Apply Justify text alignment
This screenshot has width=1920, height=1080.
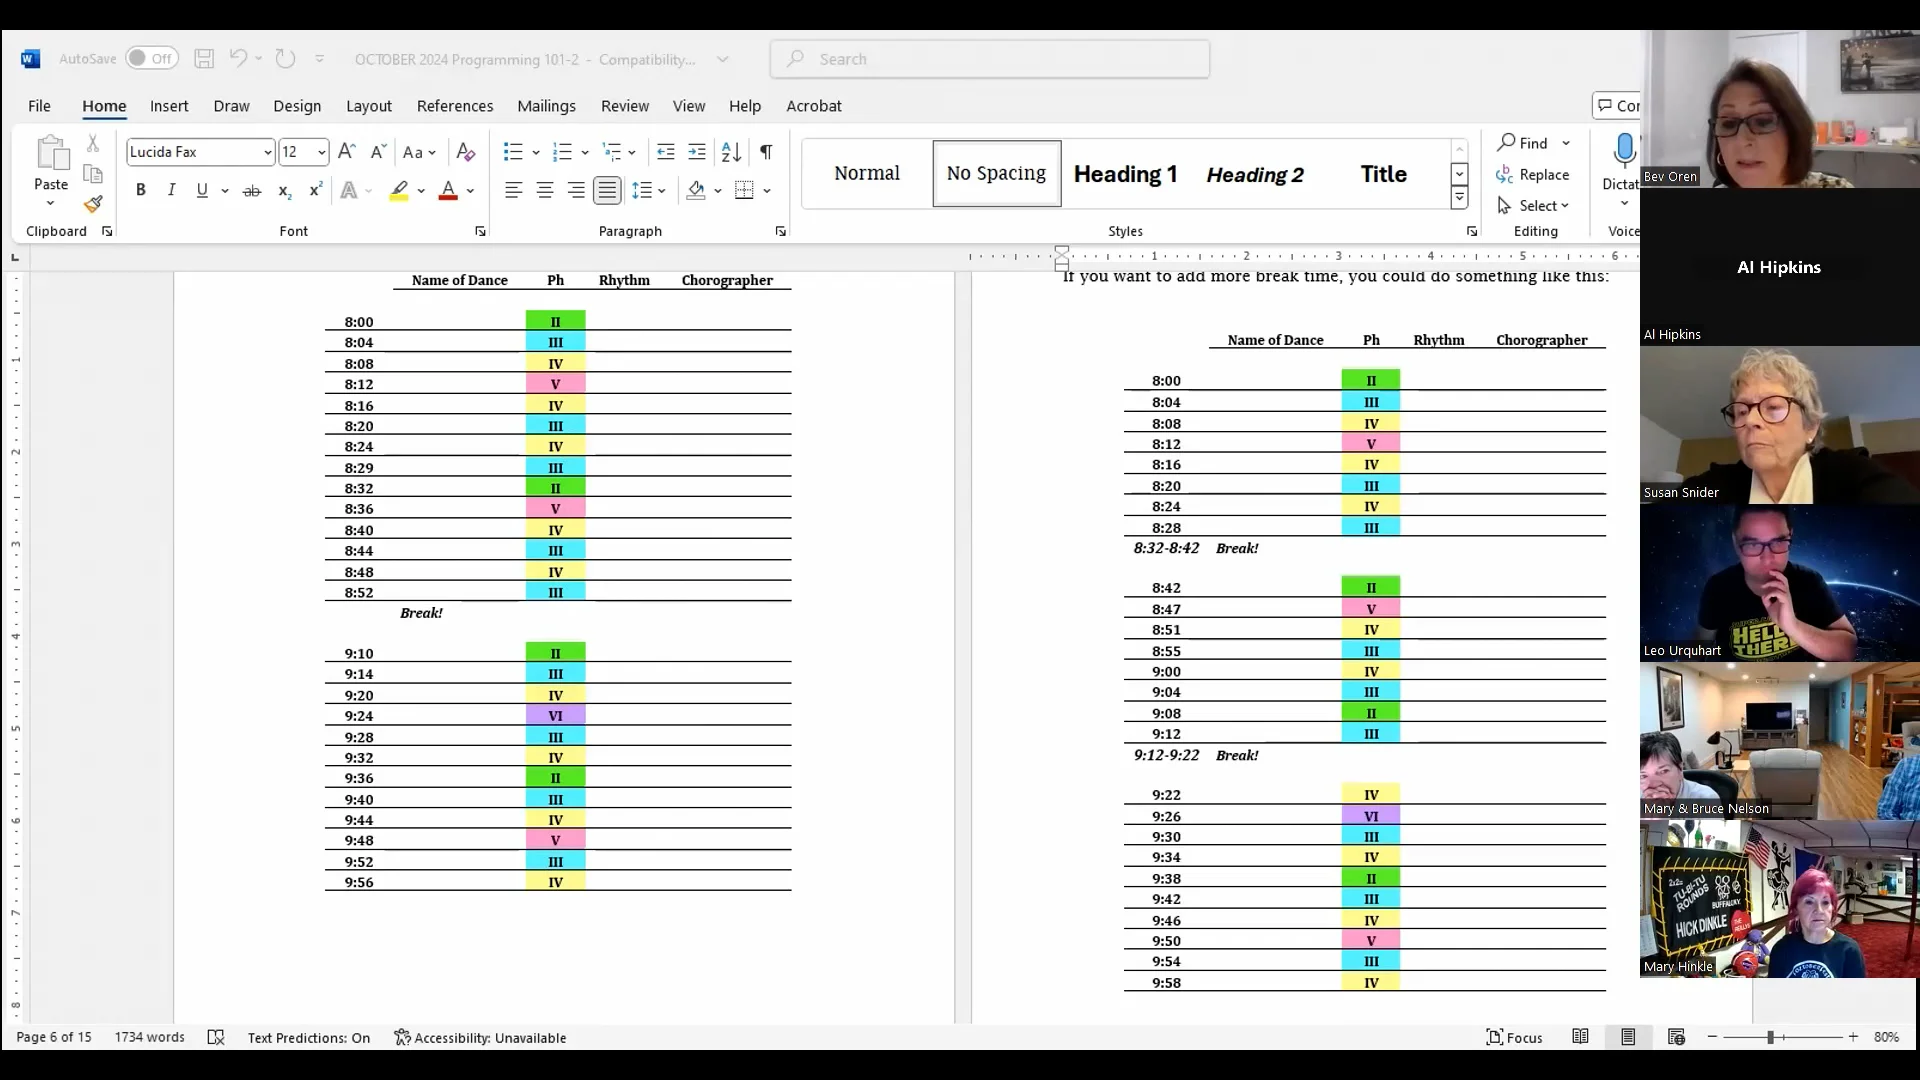[607, 190]
